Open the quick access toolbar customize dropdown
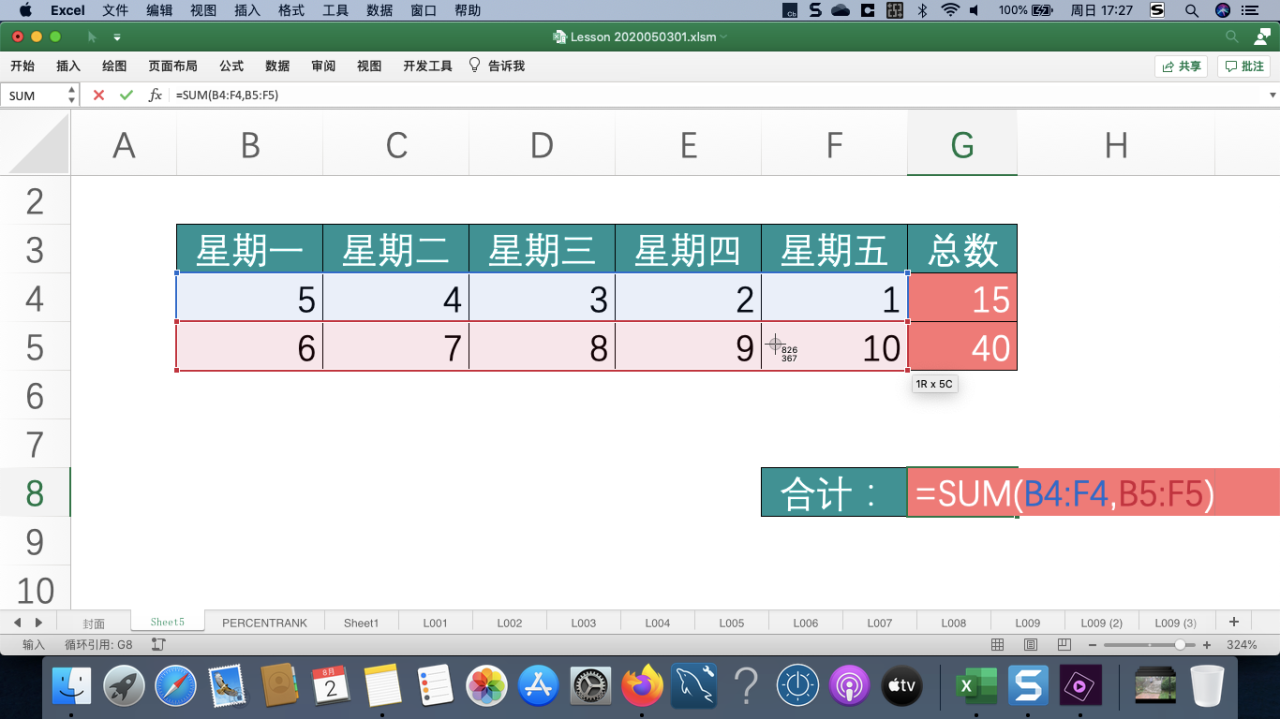Screen dimensions: 1280x719 coord(117,37)
